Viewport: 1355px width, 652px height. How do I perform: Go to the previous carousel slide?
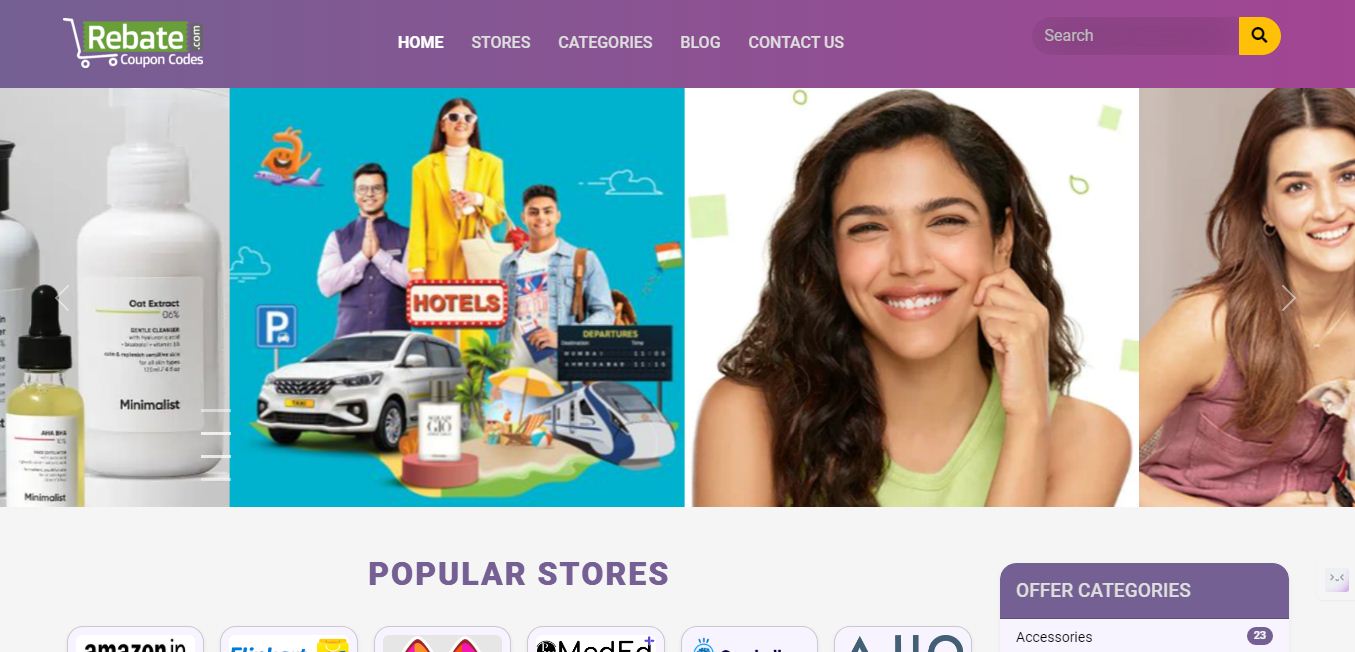click(63, 298)
